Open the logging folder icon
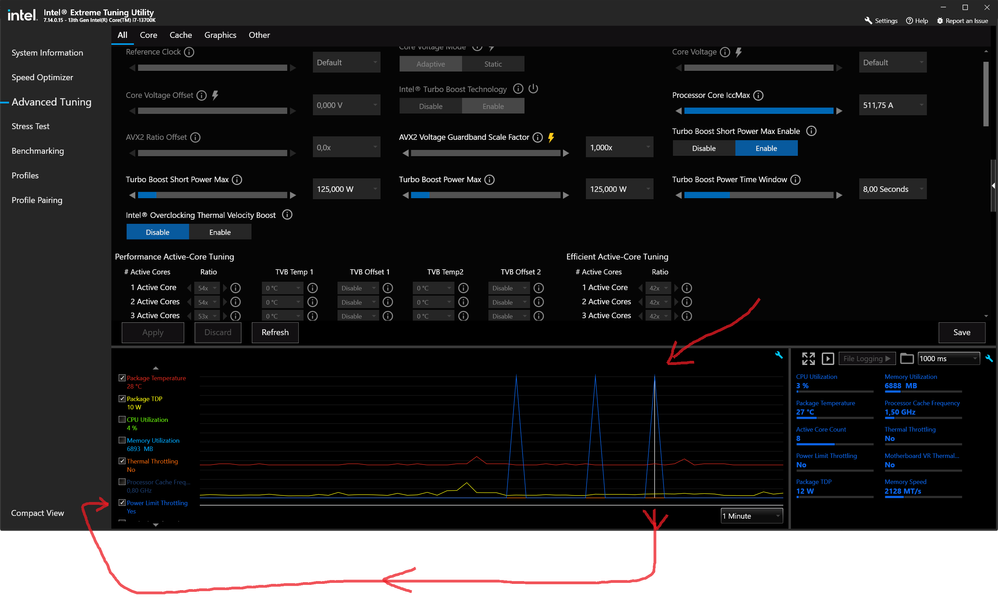Screen dimensions: 998x611 (906, 359)
